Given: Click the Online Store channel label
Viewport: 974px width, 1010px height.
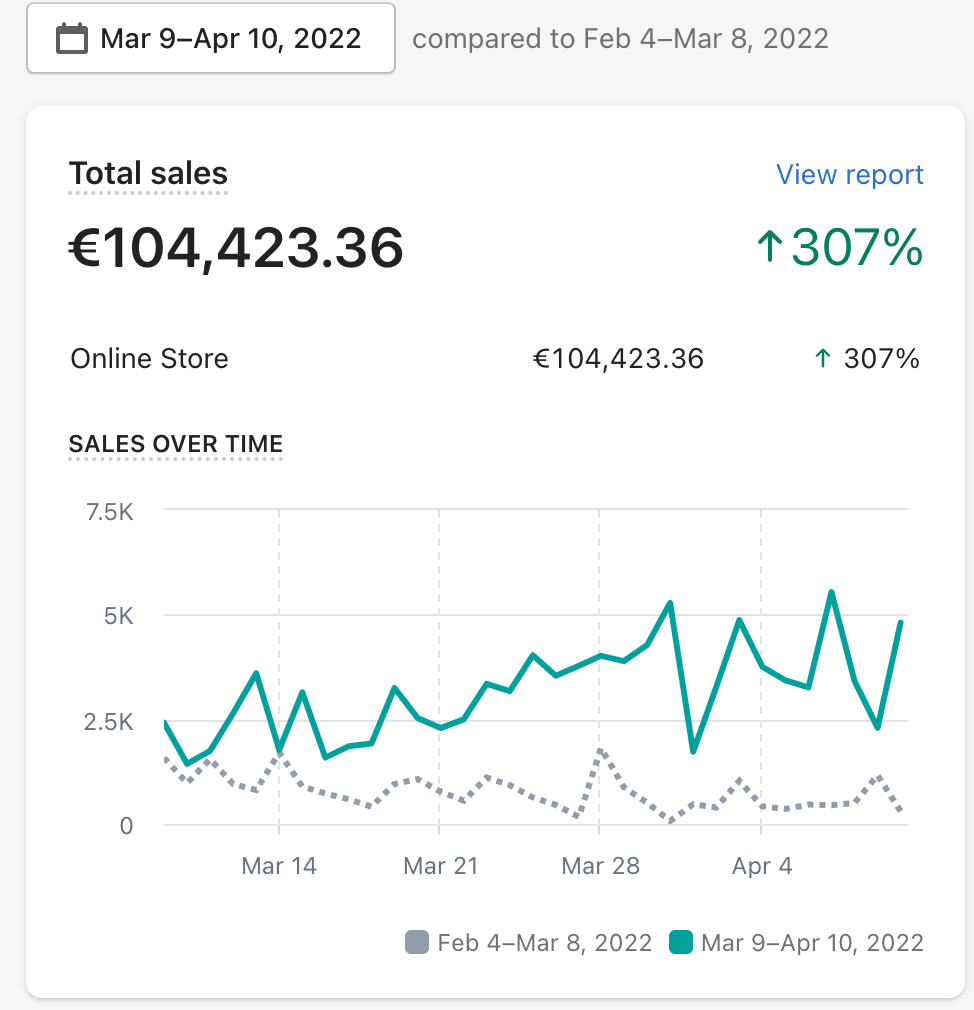Looking at the screenshot, I should tap(150, 359).
